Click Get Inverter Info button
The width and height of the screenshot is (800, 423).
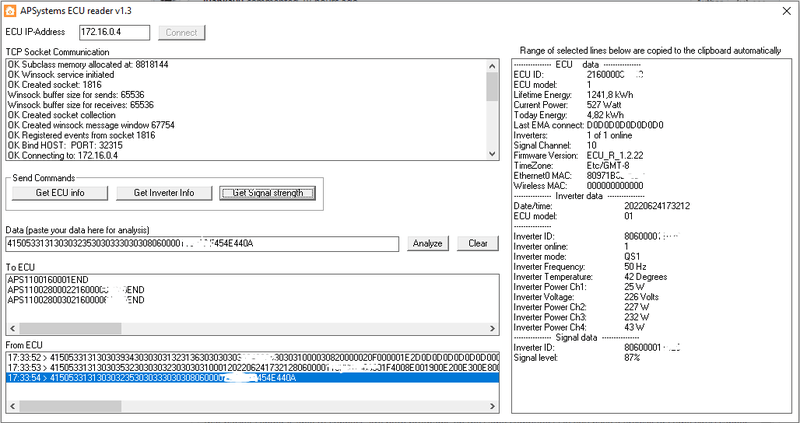pyautogui.click(x=164, y=193)
